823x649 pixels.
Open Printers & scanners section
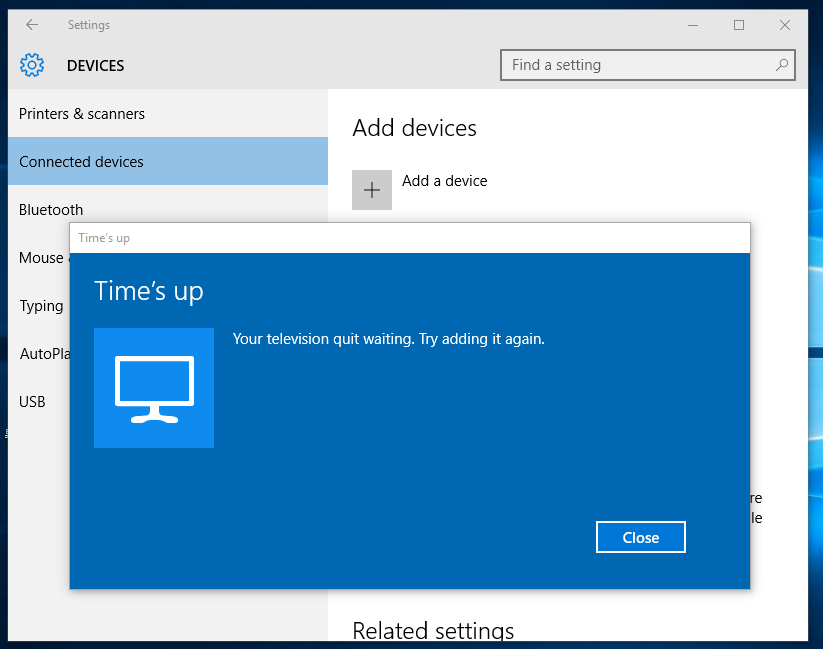[168, 113]
